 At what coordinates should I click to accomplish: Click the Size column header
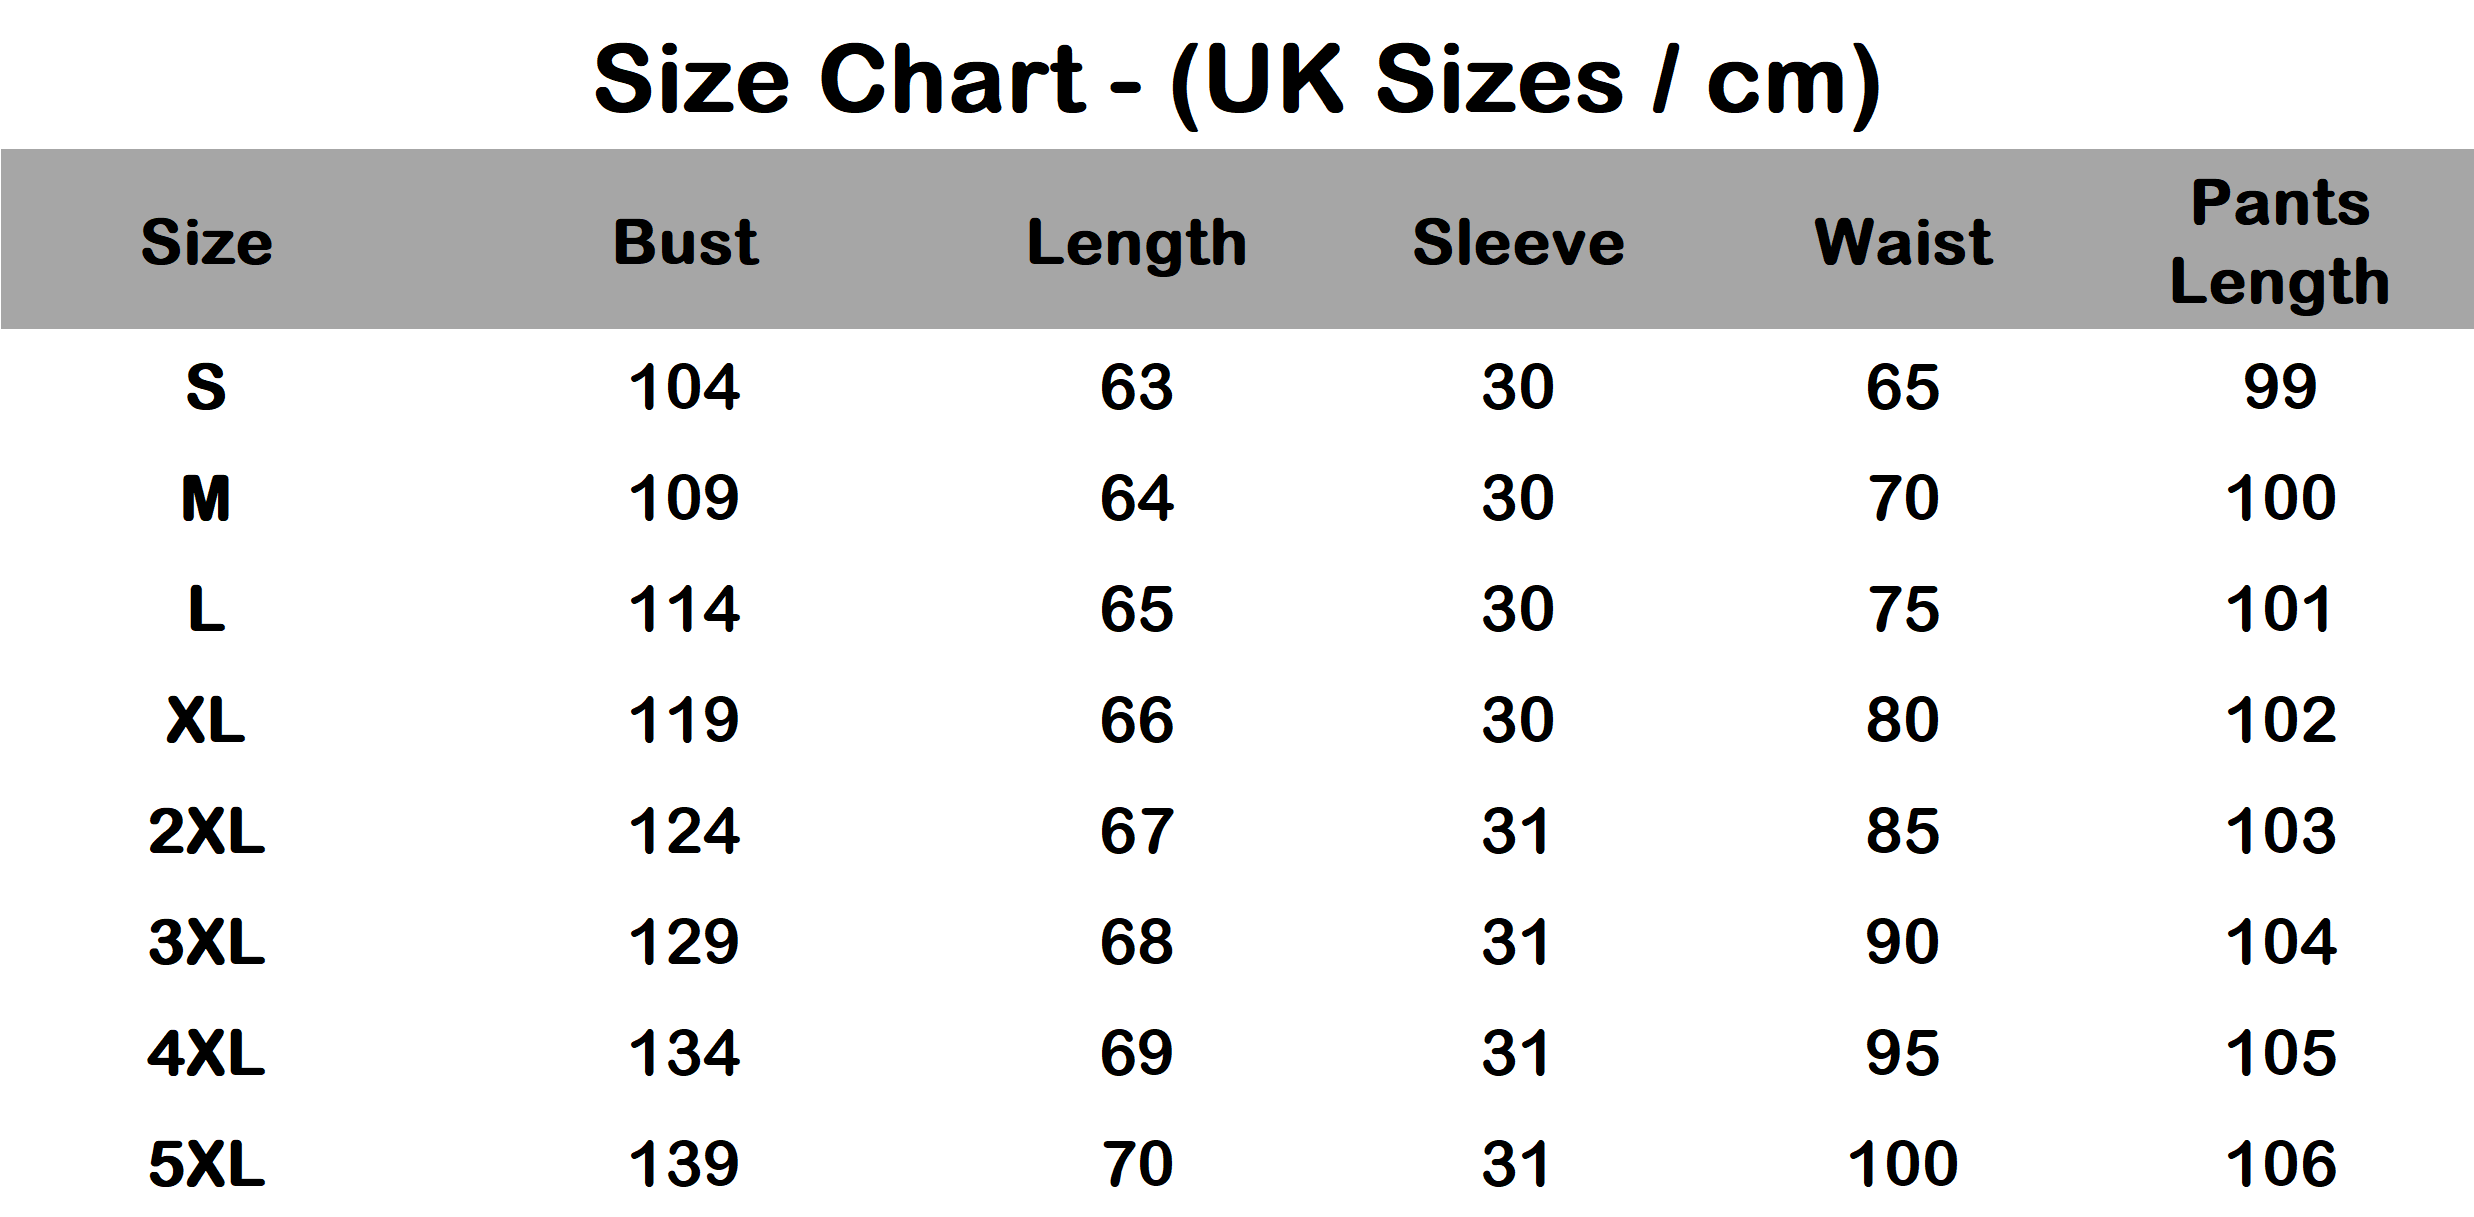coord(207,243)
